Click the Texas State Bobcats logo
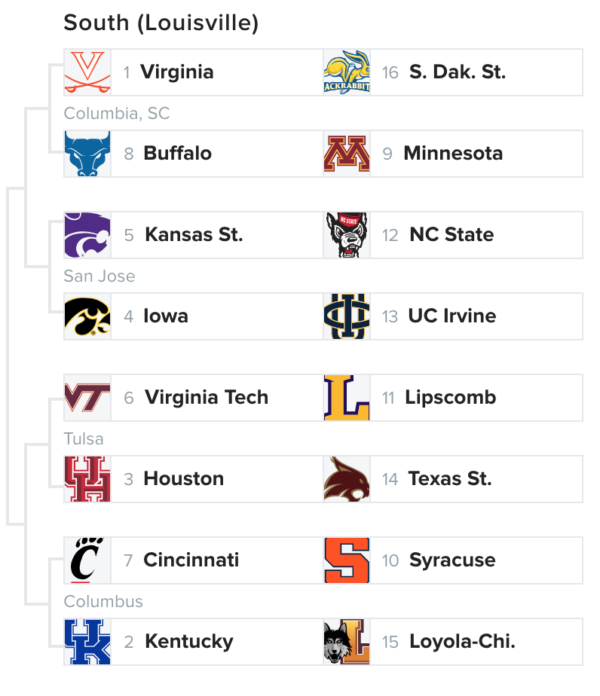Viewport: 600px width, 696px height. coord(347,479)
